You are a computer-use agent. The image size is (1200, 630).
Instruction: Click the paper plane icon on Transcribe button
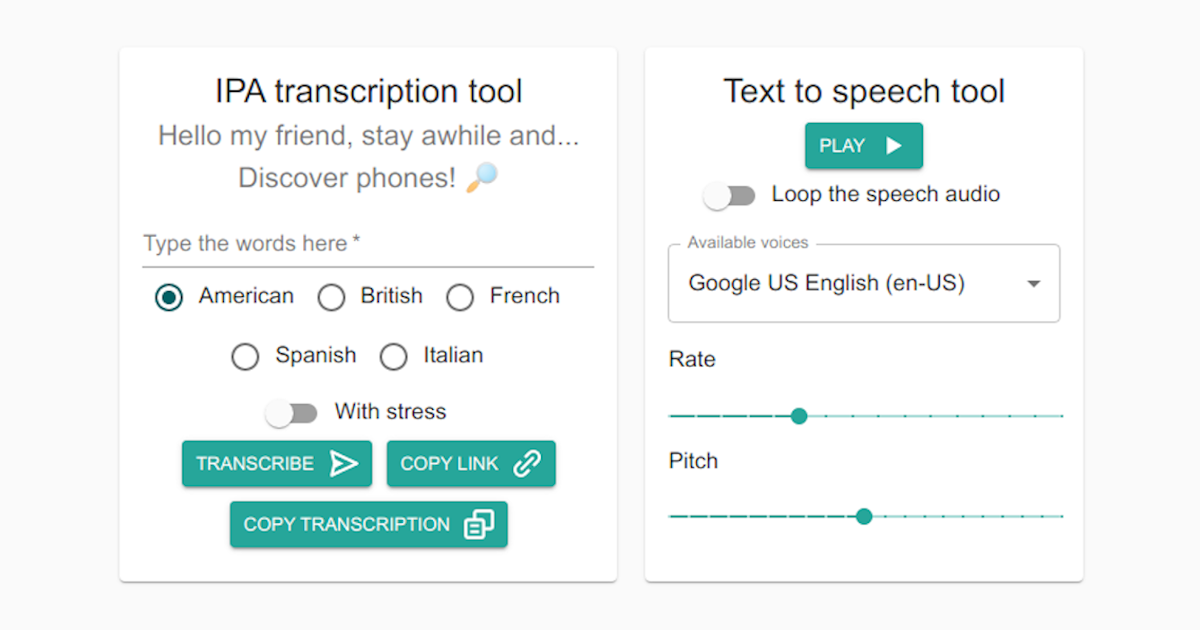tap(345, 463)
